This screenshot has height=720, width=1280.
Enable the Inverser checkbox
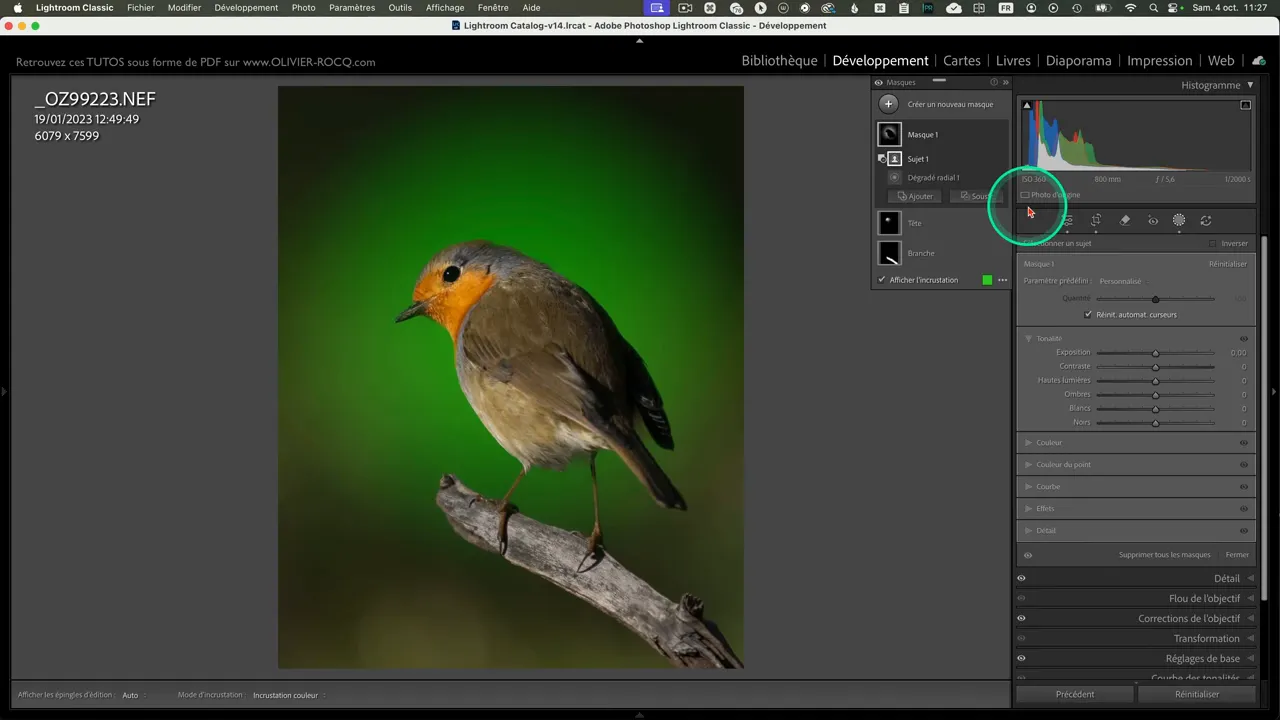1213,244
